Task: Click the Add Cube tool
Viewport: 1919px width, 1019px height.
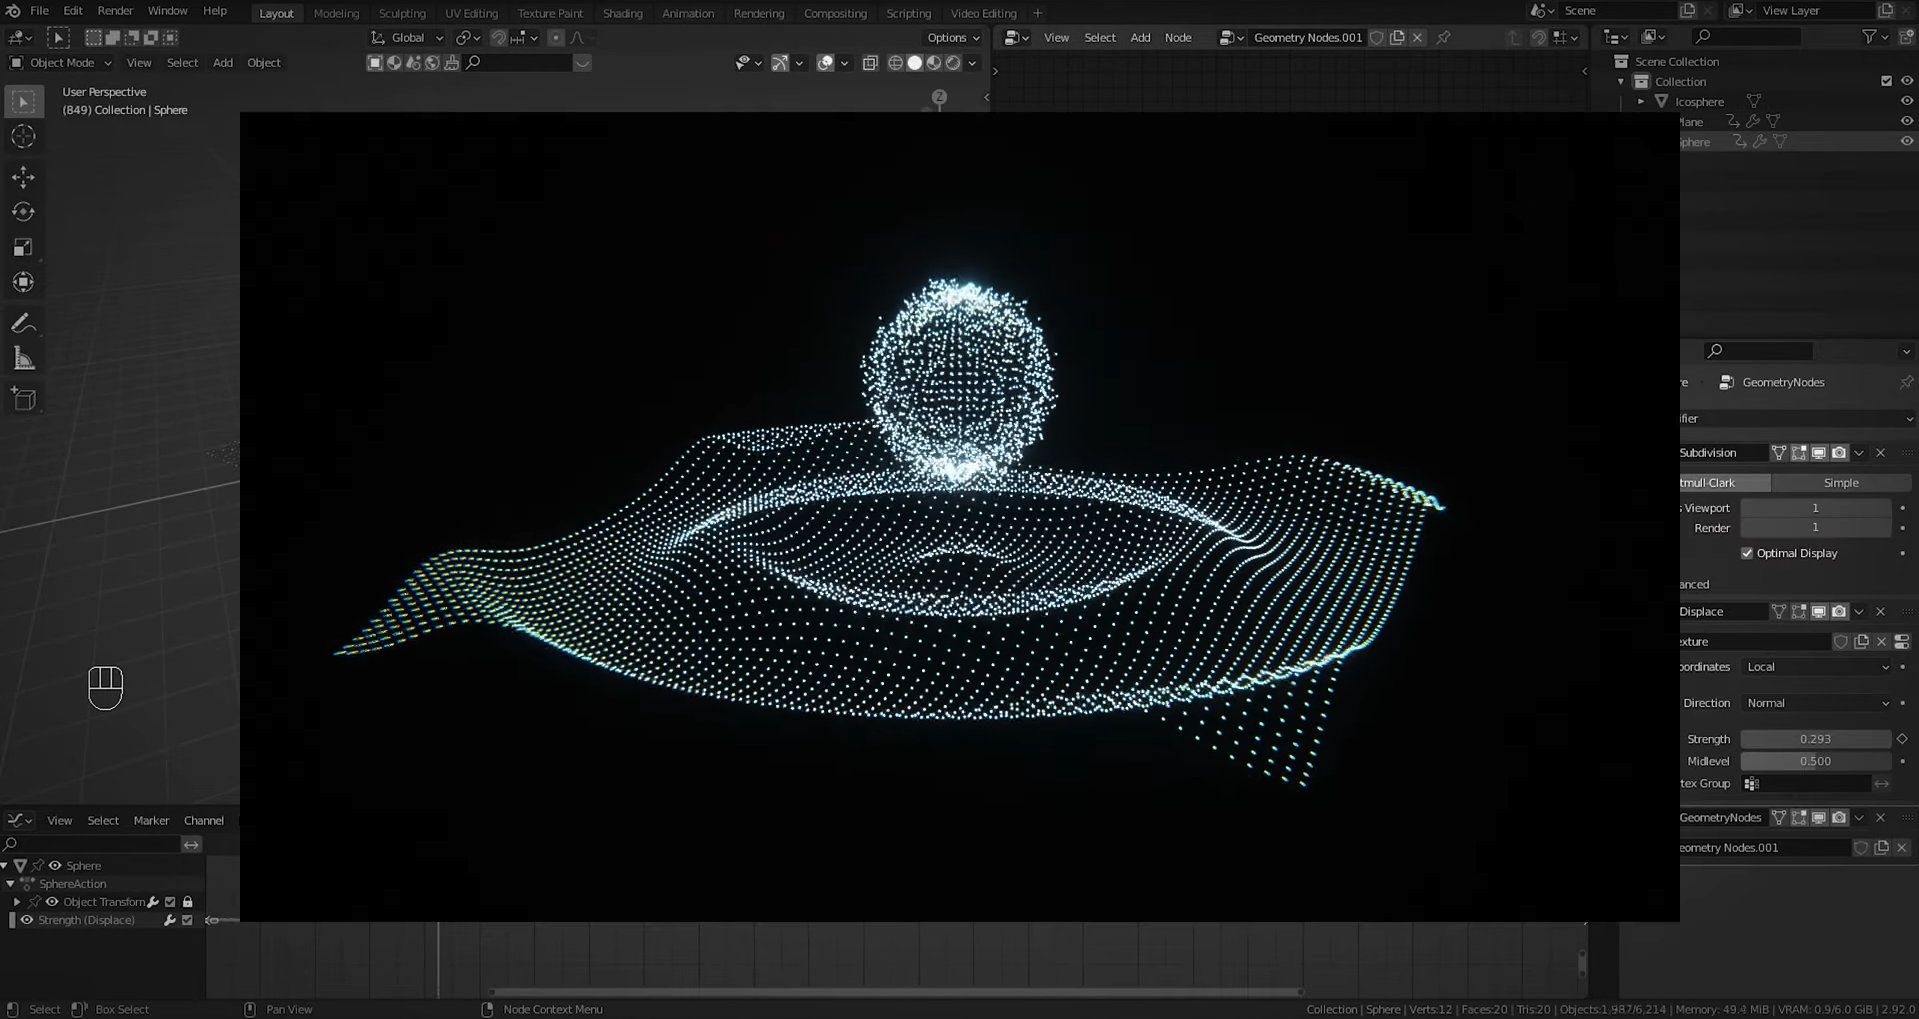Action: click(23, 399)
